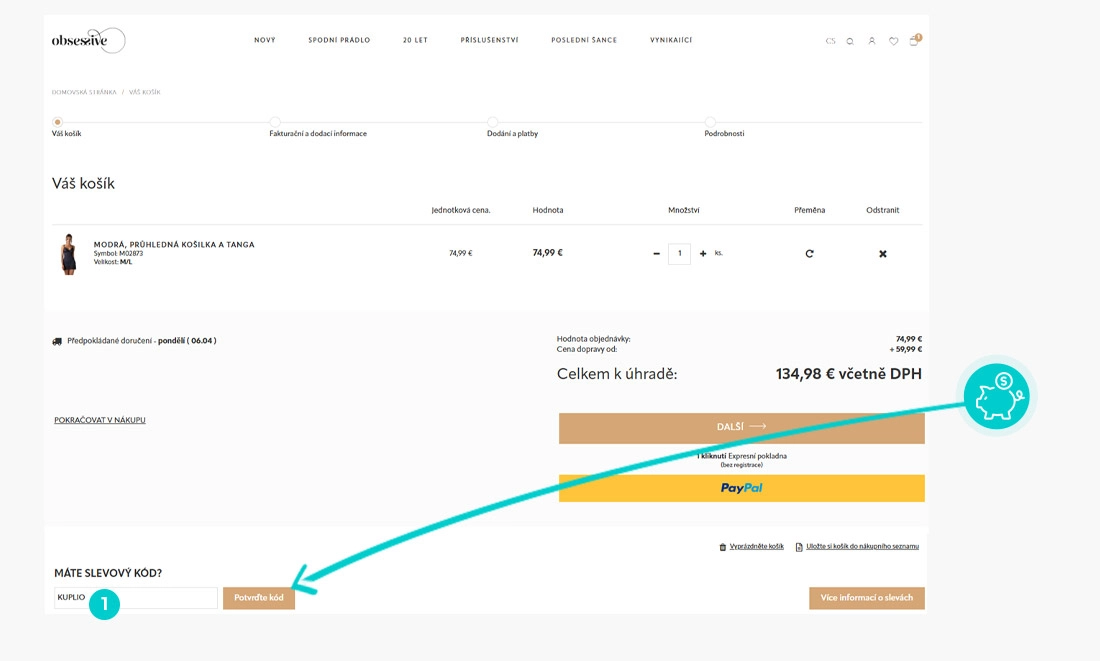The height and width of the screenshot is (661, 1100).
Task: Click the Přeměna refresh icon
Action: (810, 253)
